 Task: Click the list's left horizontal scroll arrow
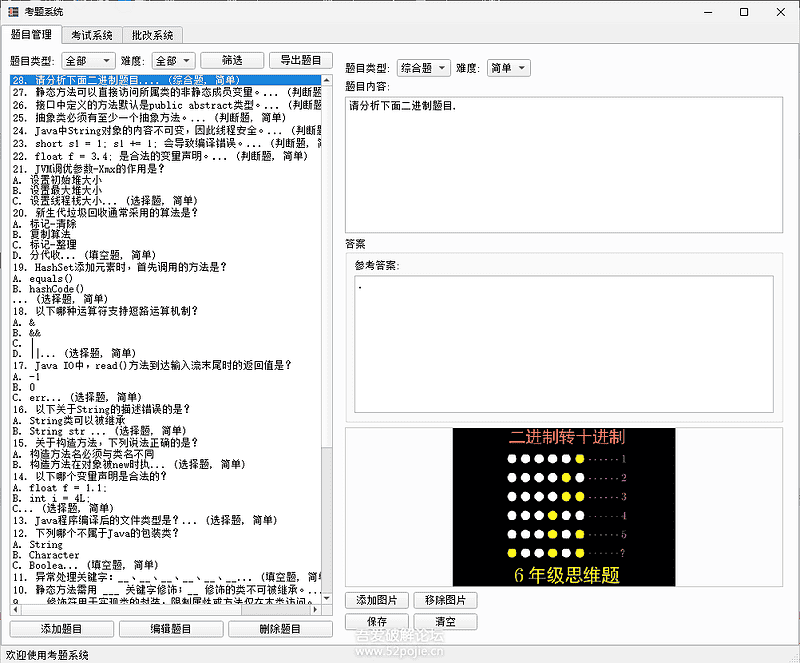15,609
